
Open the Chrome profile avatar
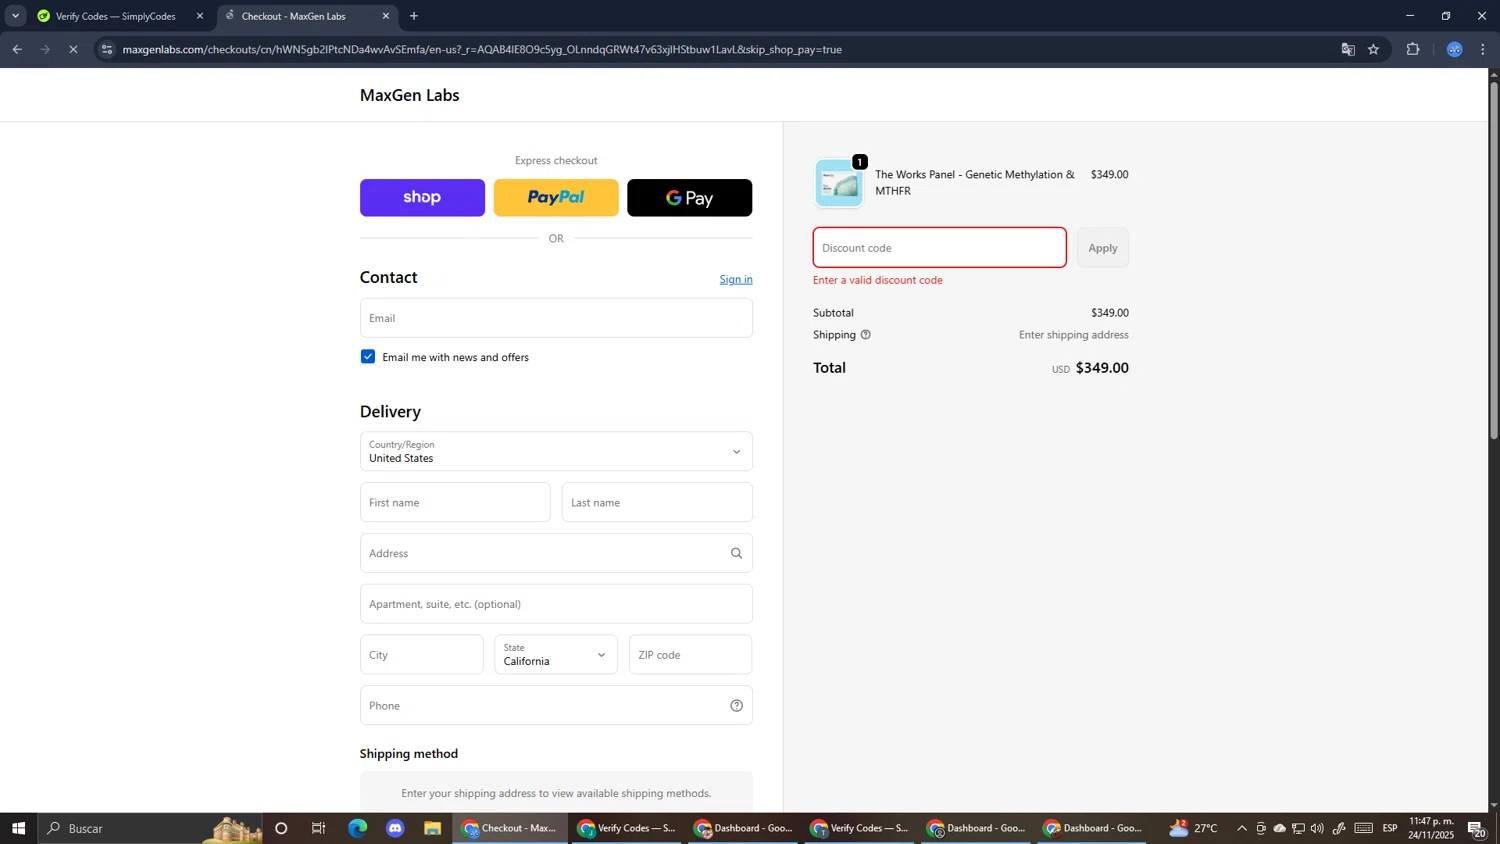1455,49
